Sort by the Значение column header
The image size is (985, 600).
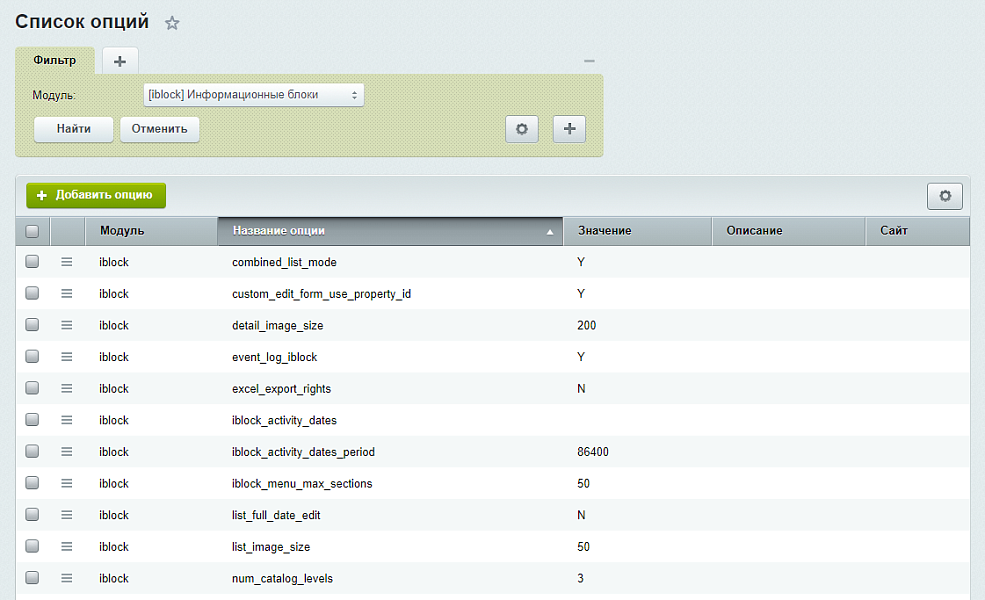click(636, 231)
